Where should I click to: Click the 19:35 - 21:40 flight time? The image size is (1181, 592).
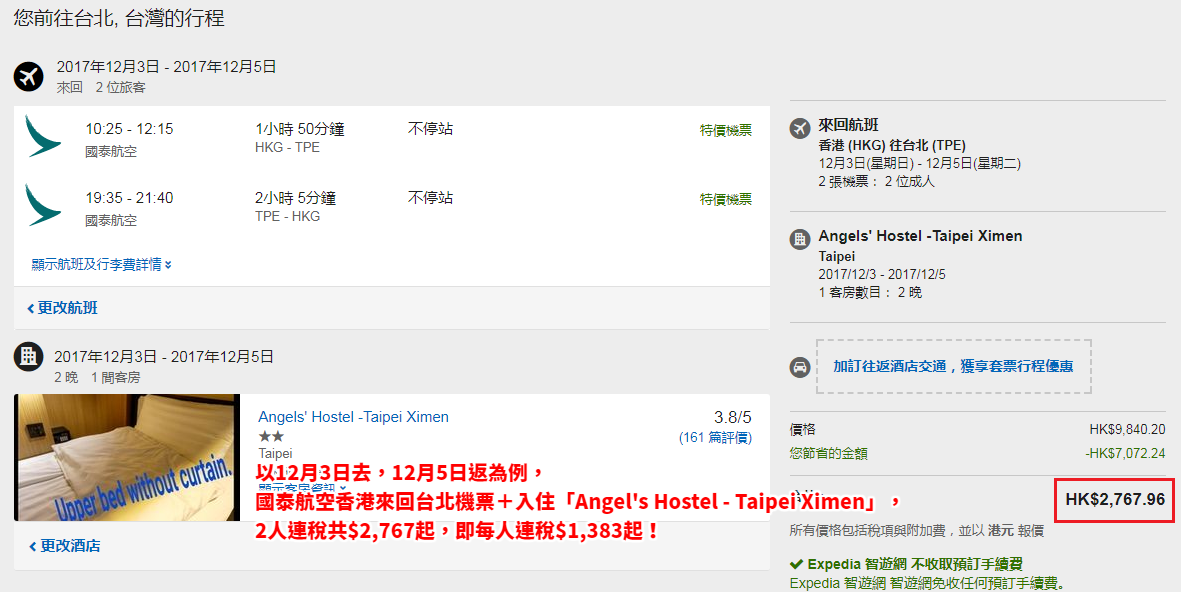click(x=129, y=198)
